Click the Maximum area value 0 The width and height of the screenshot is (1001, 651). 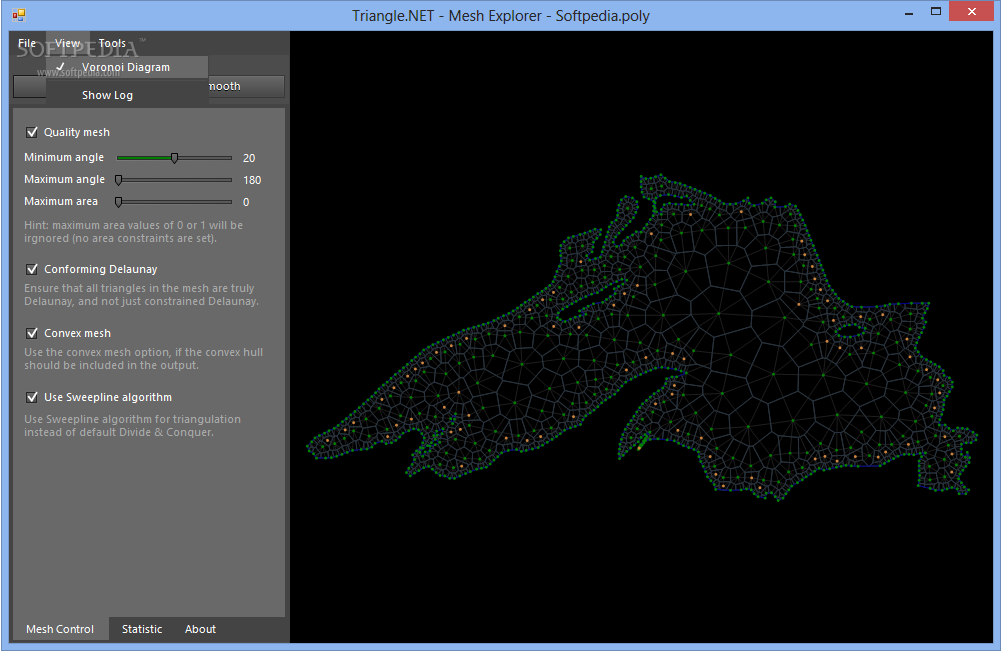pyautogui.click(x=246, y=202)
